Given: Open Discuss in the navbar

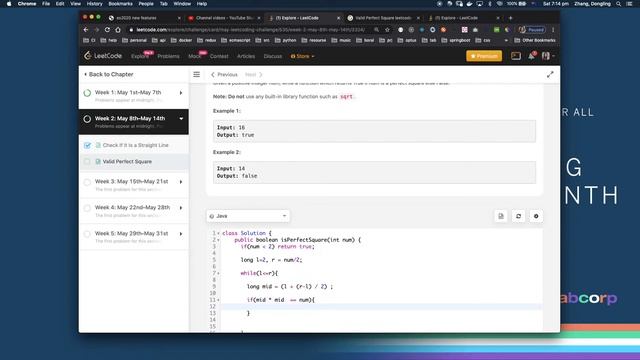Looking at the screenshot, I should (273, 56).
